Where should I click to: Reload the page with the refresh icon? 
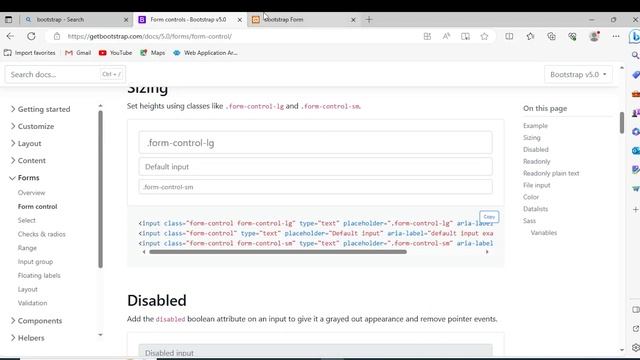coord(31,36)
